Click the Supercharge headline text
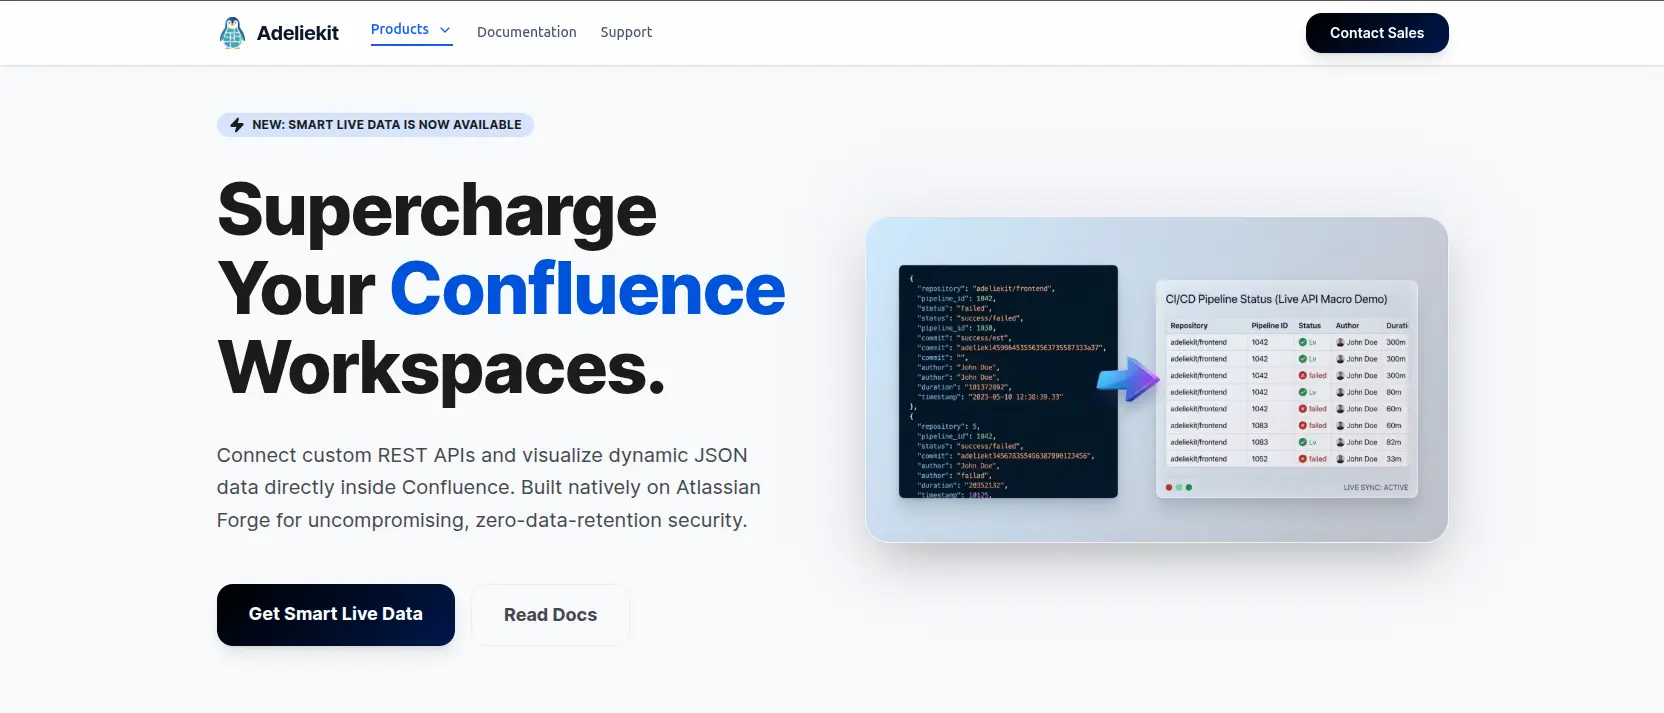 point(437,212)
